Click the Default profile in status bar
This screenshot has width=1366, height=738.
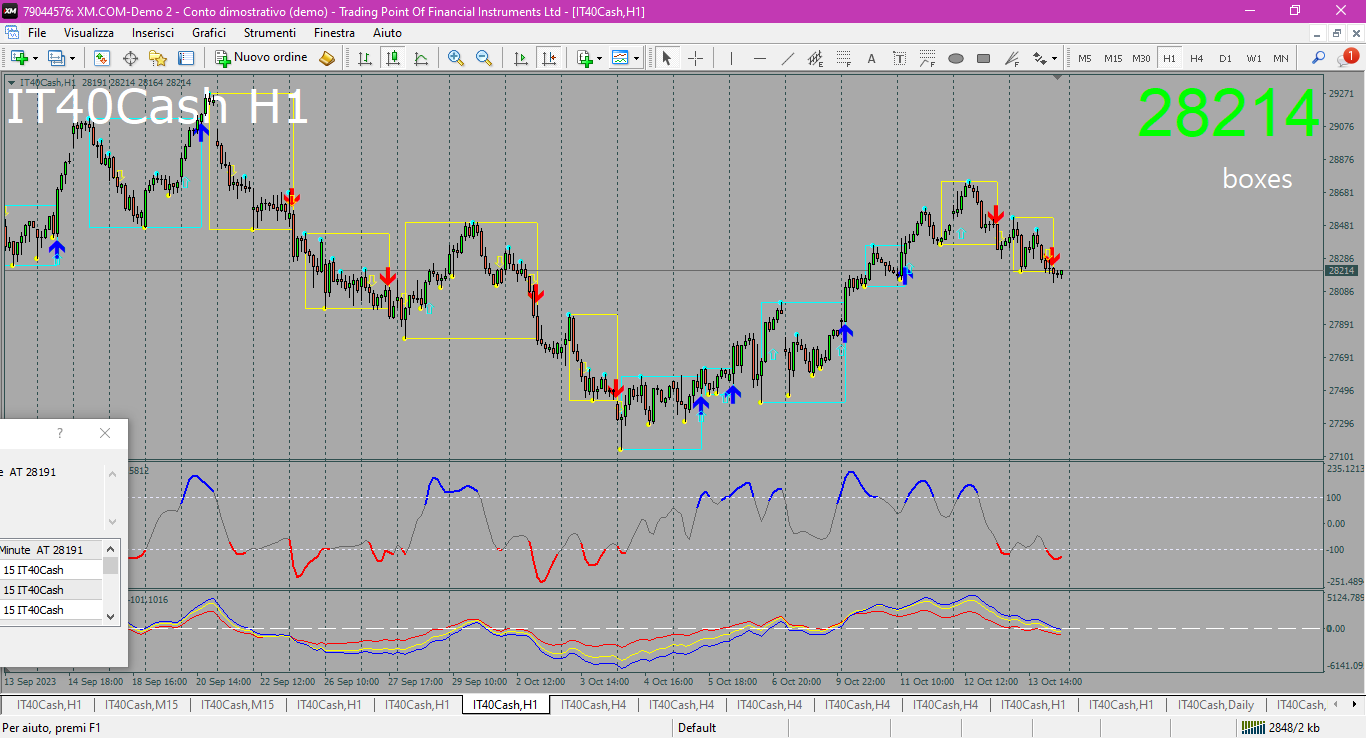pos(697,728)
